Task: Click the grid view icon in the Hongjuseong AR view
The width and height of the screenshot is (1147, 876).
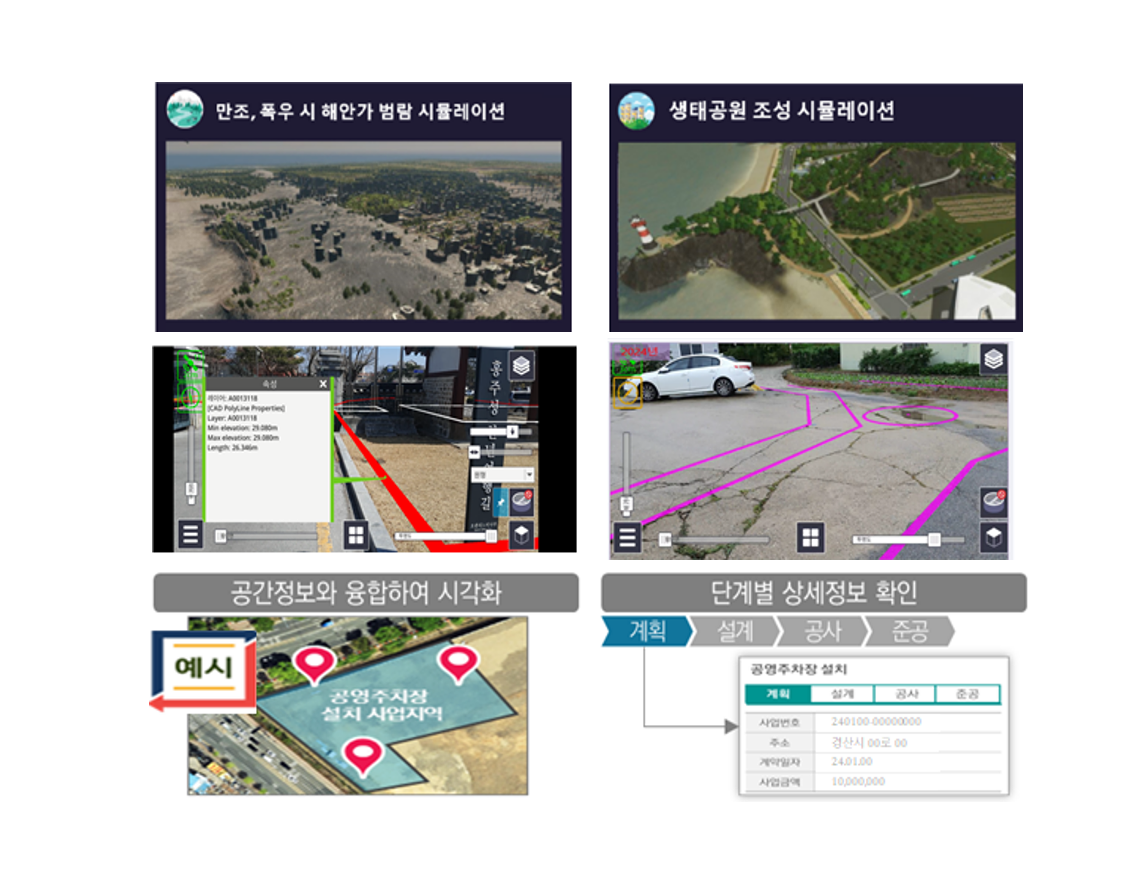Action: [x=356, y=535]
